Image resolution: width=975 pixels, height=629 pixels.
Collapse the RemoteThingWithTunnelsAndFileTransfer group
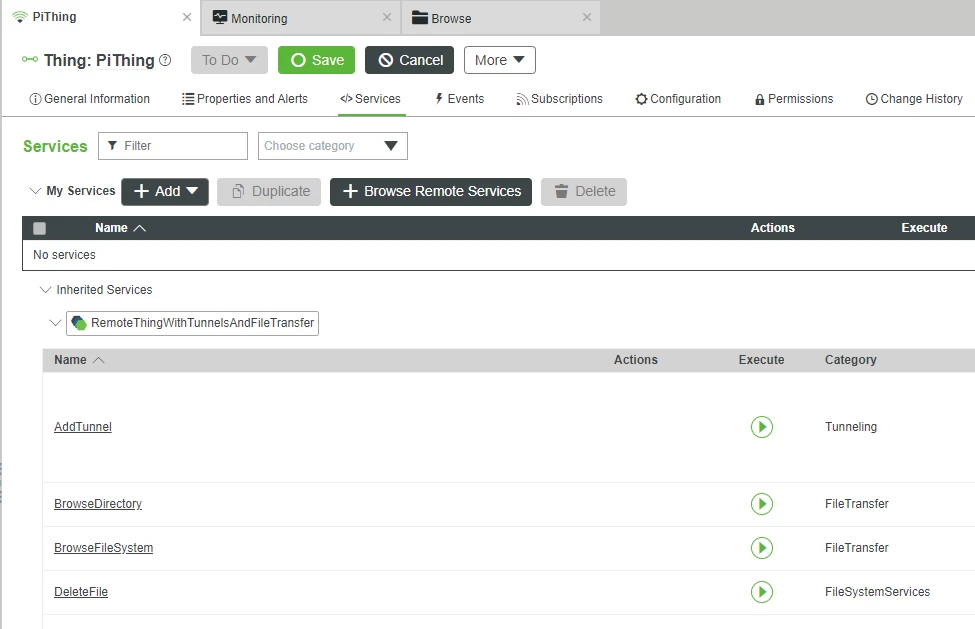pos(55,323)
